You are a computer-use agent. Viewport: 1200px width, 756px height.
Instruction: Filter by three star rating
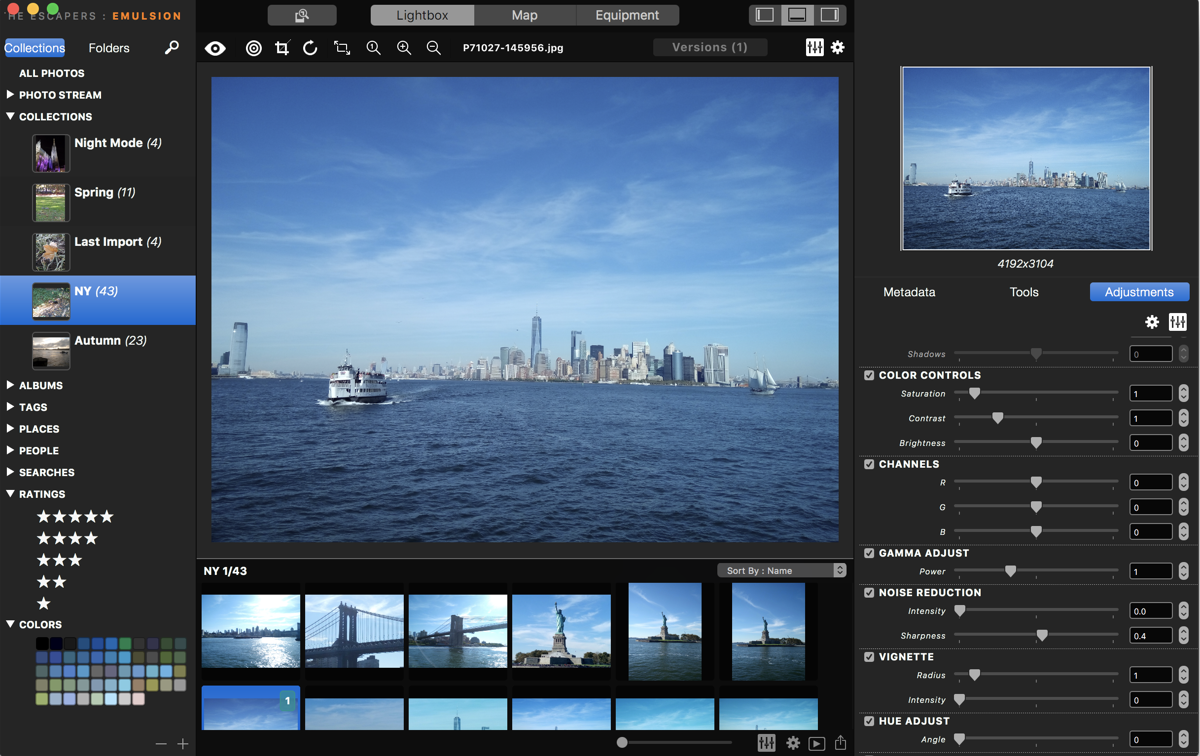tap(59, 560)
